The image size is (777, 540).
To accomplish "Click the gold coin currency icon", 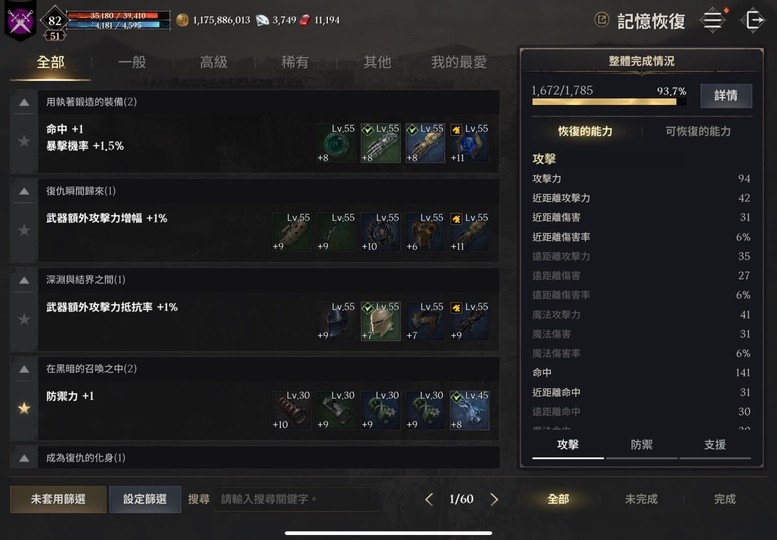I will point(182,20).
